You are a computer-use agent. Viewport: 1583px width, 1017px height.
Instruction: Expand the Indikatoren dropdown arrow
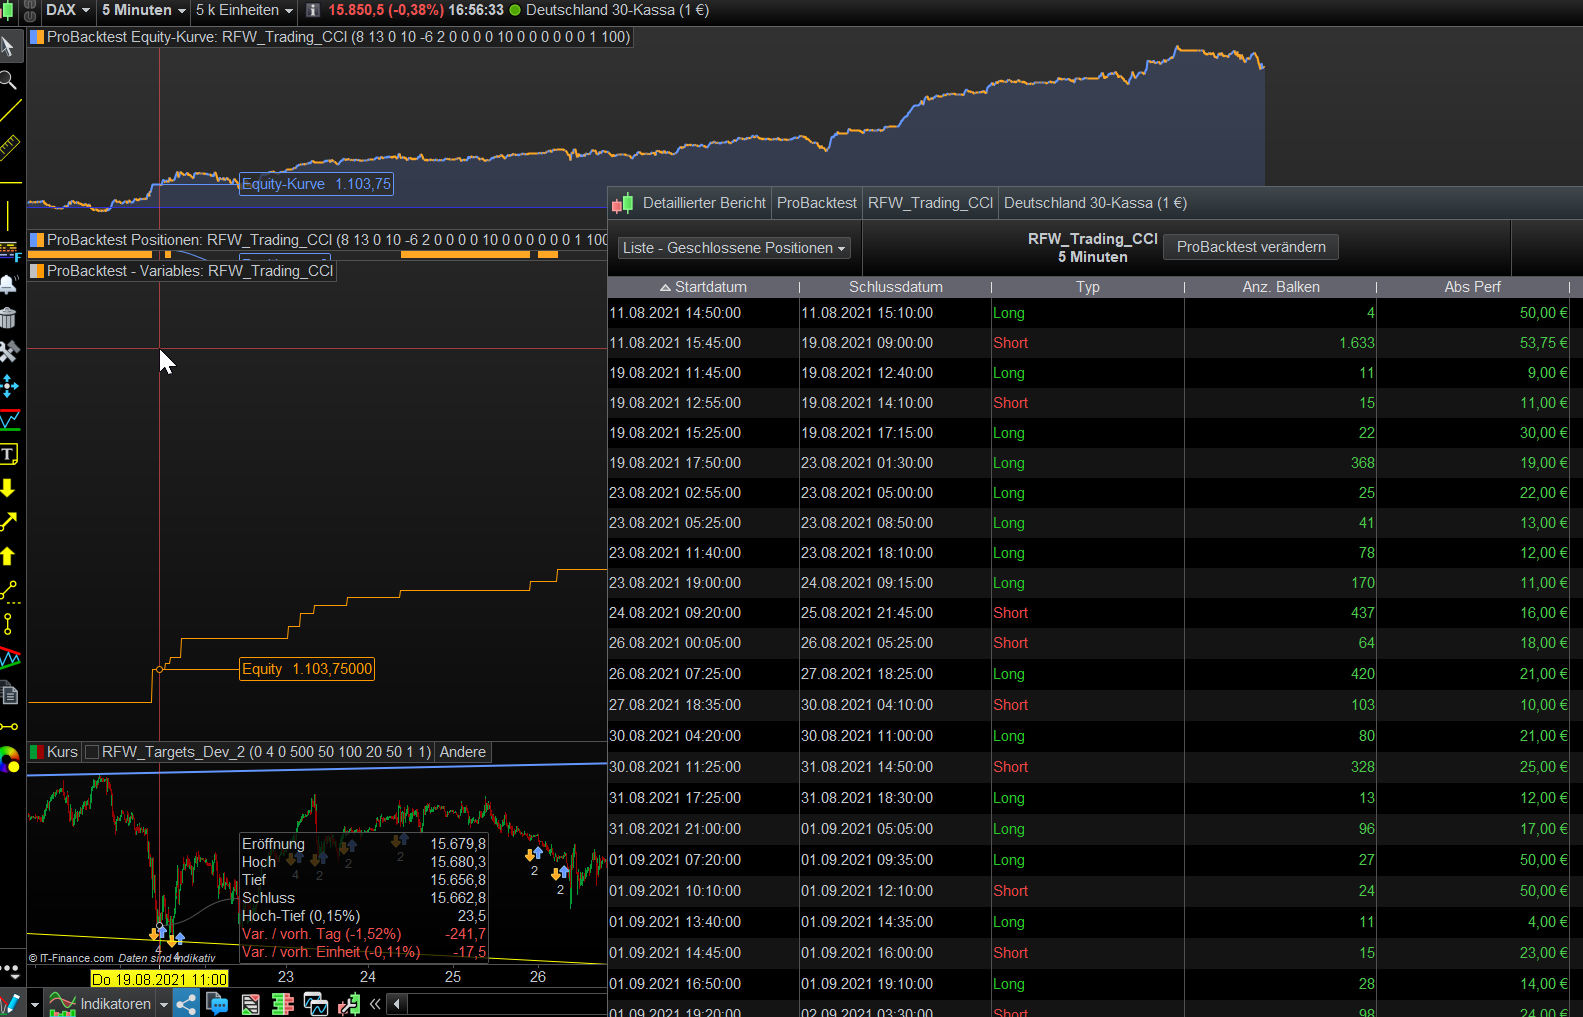164,1004
